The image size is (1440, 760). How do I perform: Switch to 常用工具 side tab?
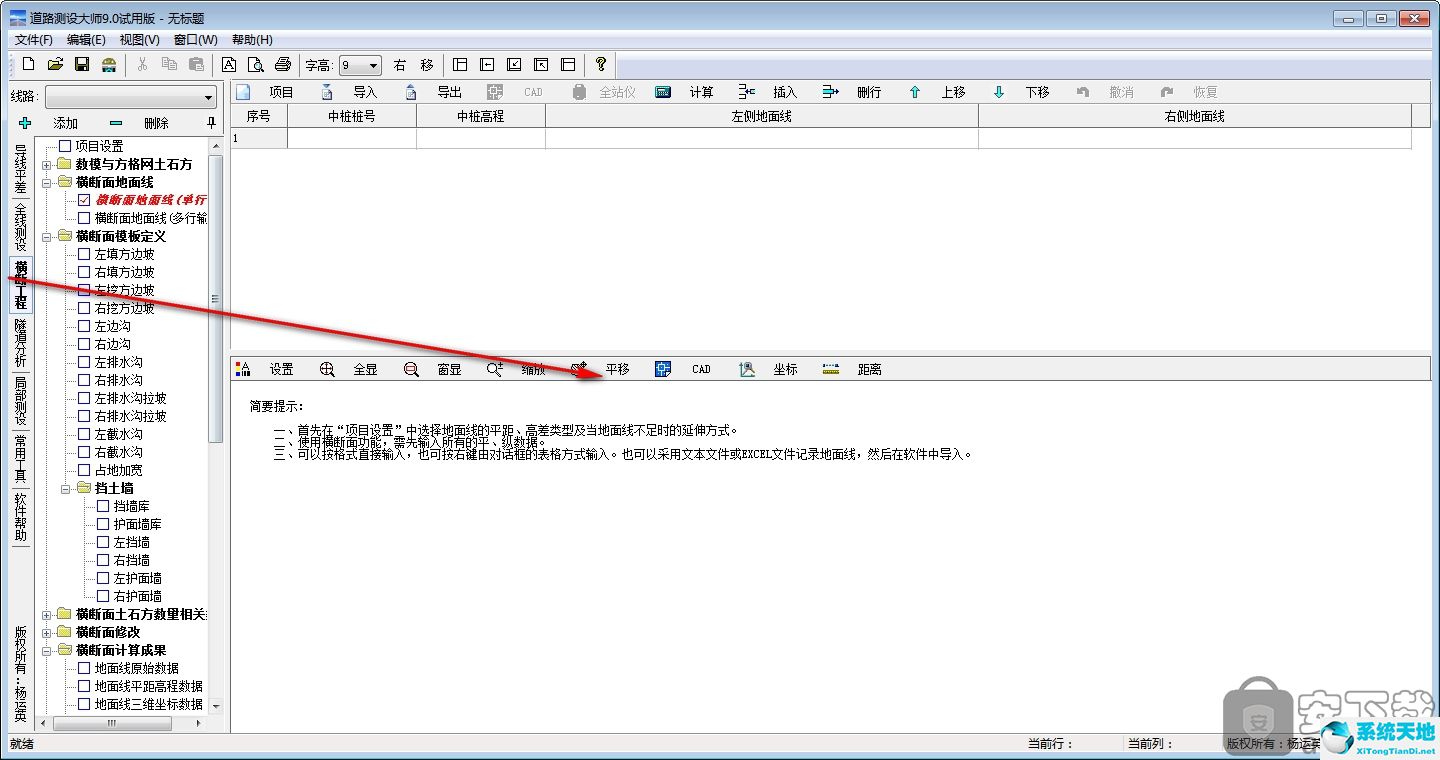click(20, 459)
